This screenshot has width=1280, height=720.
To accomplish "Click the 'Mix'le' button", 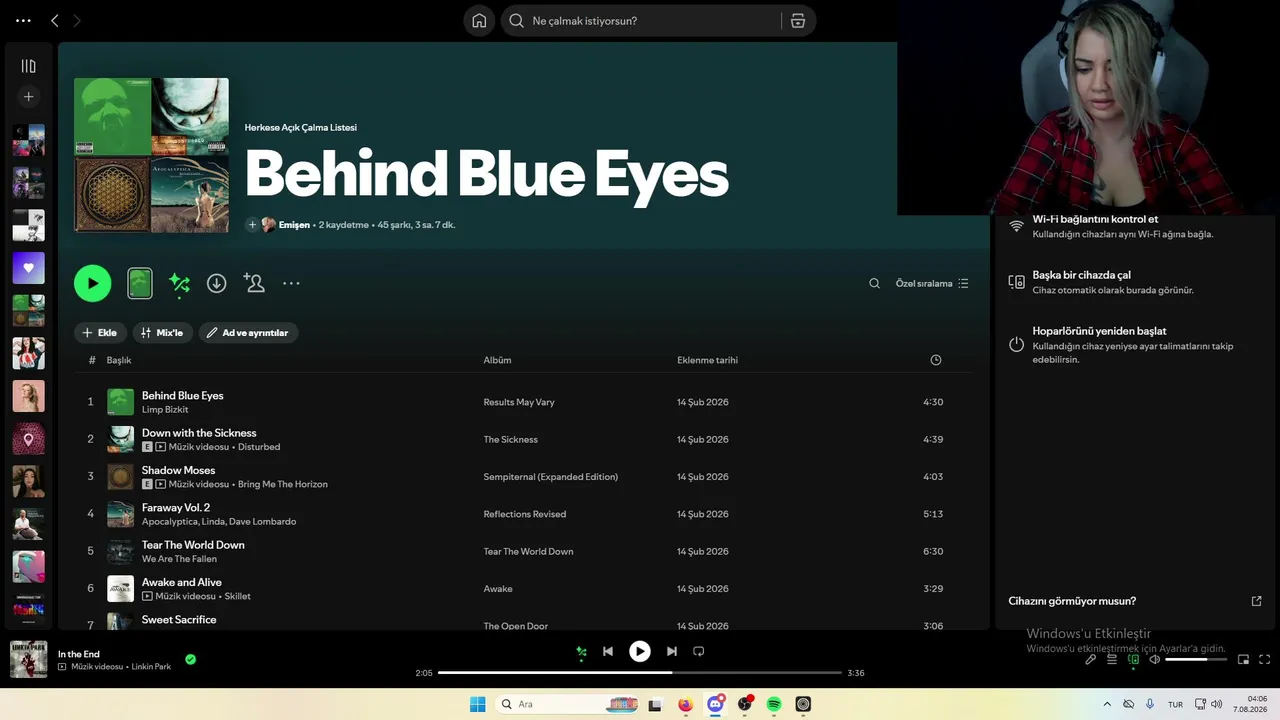I will coord(162,333).
